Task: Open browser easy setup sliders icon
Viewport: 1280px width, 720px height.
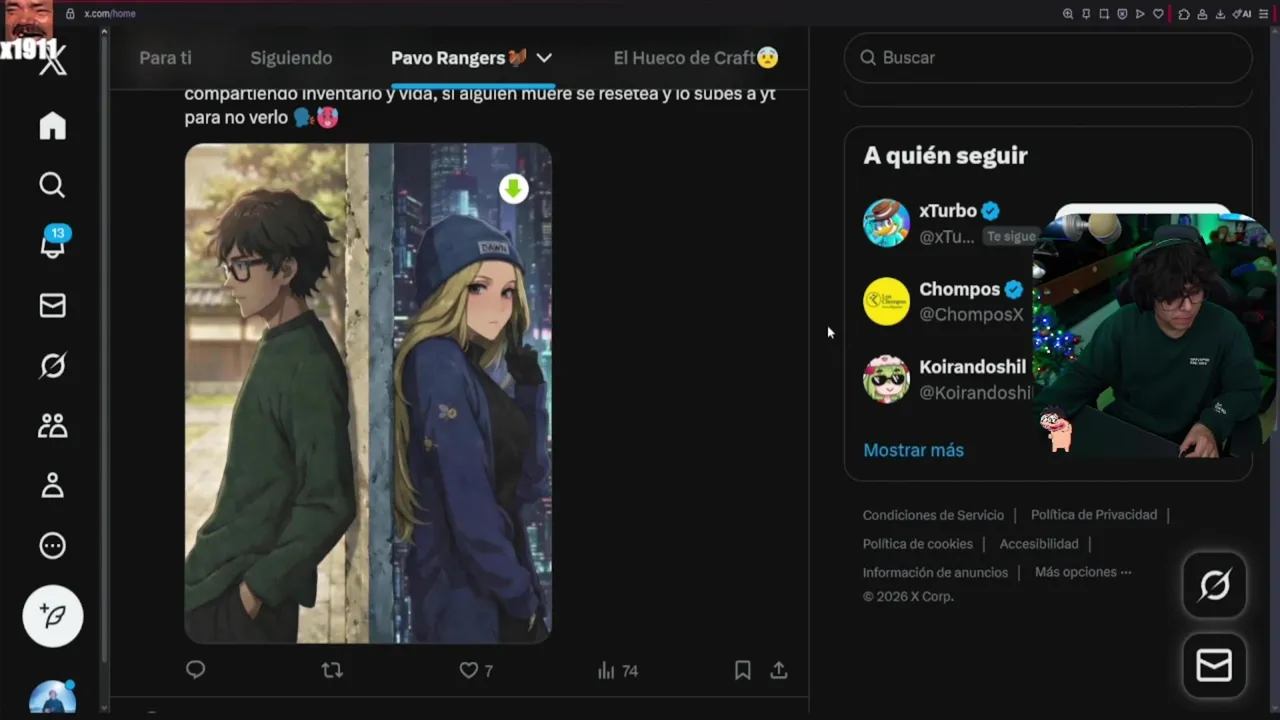Action: pos(1263,14)
